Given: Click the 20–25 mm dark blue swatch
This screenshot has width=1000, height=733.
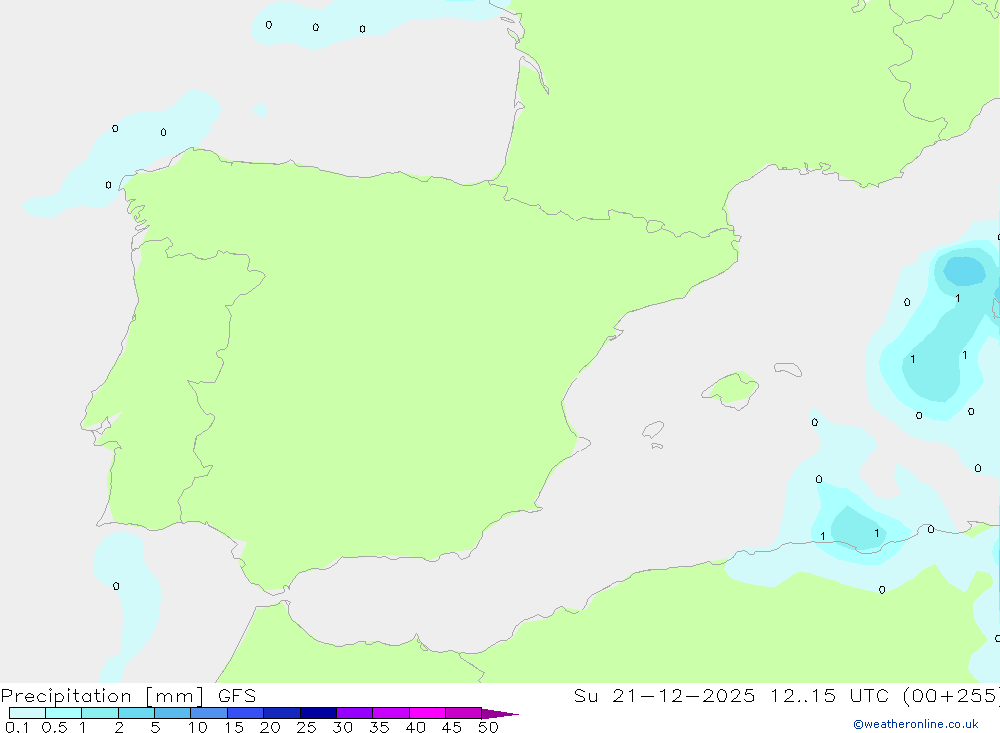Looking at the screenshot, I should (281, 713).
